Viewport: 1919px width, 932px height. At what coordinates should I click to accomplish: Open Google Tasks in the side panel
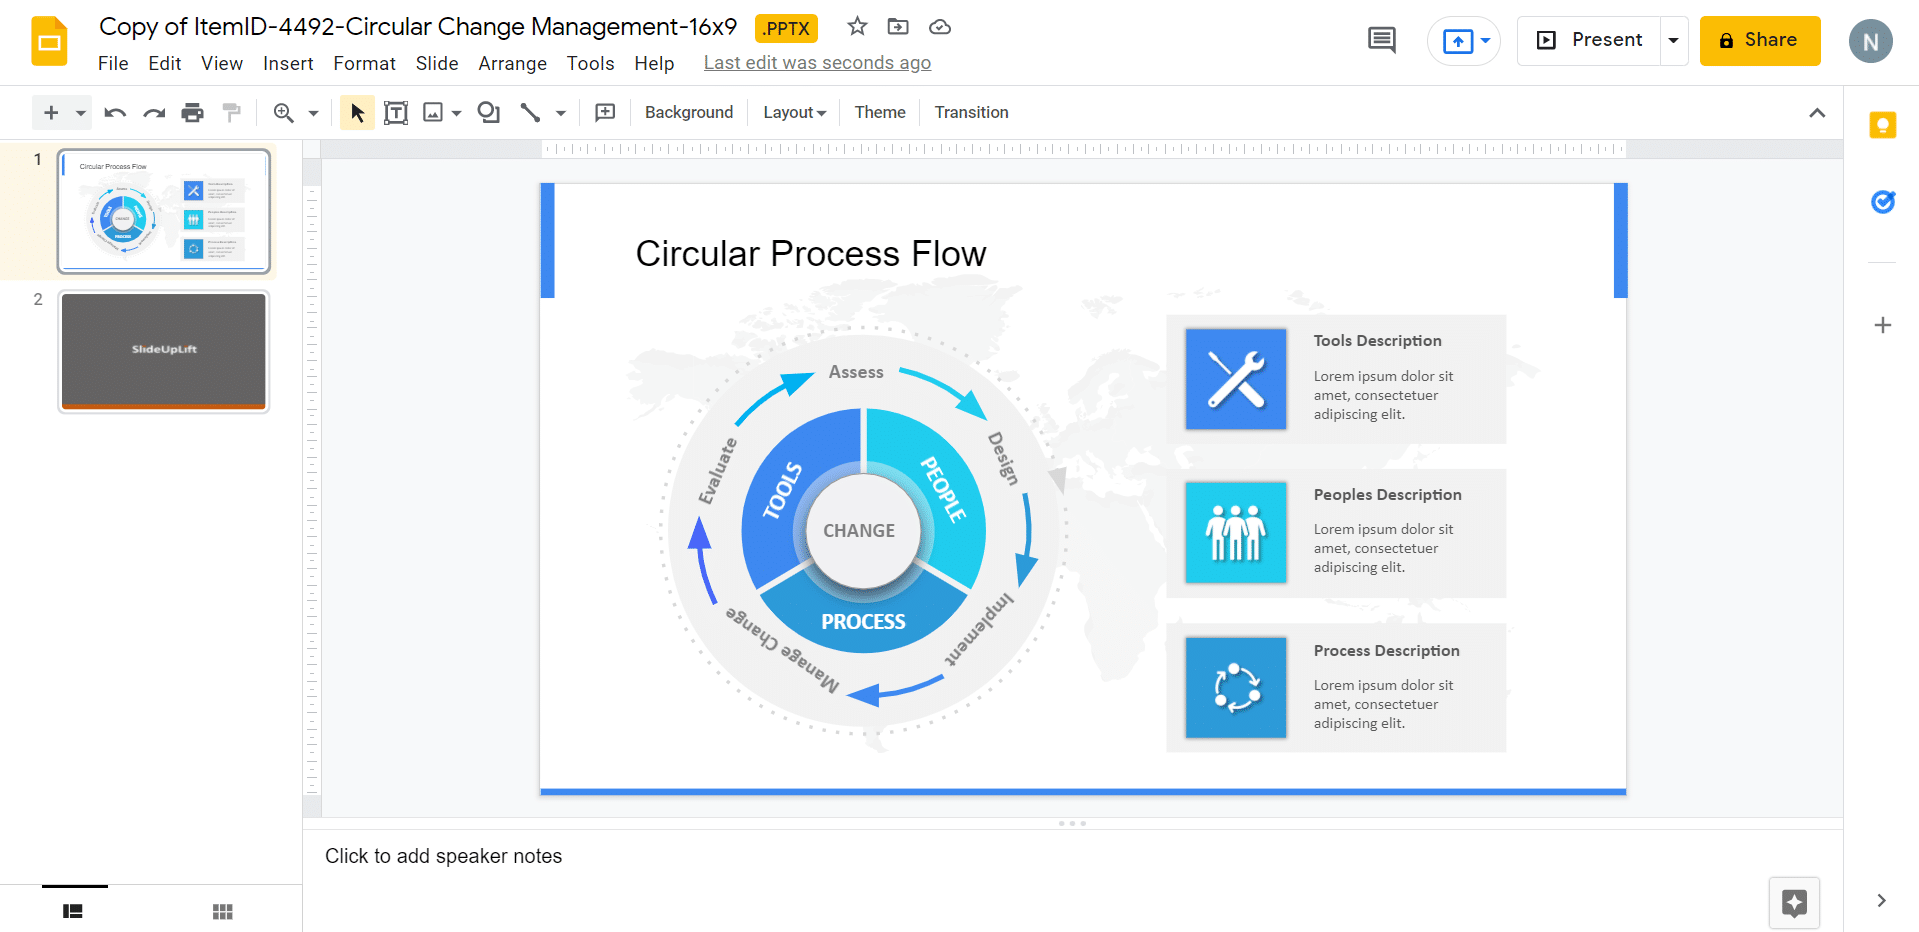[x=1883, y=201]
